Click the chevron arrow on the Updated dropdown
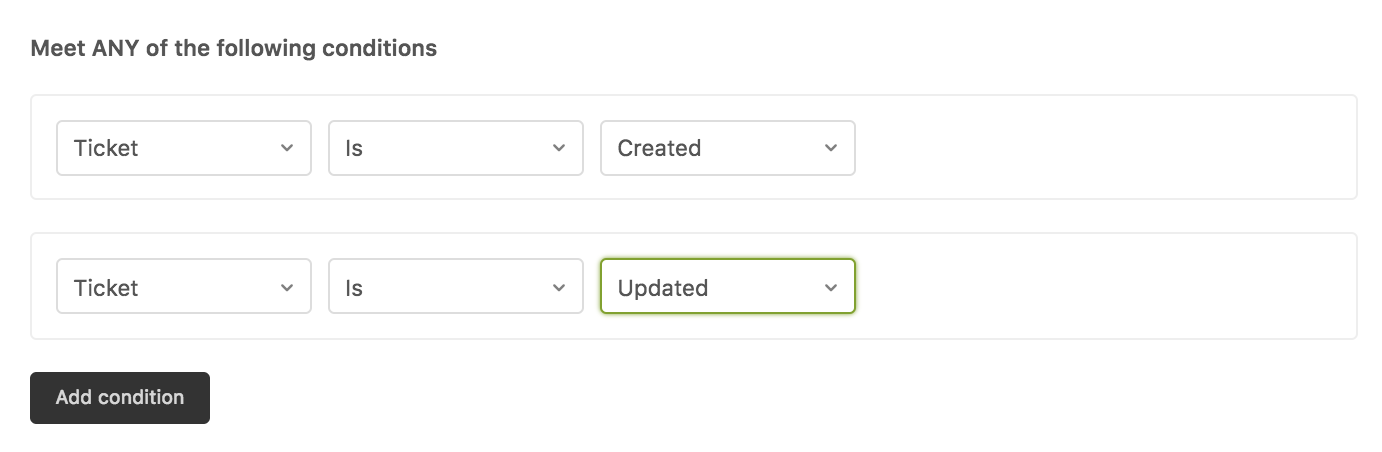The width and height of the screenshot is (1382, 452). pyautogui.click(x=830, y=288)
